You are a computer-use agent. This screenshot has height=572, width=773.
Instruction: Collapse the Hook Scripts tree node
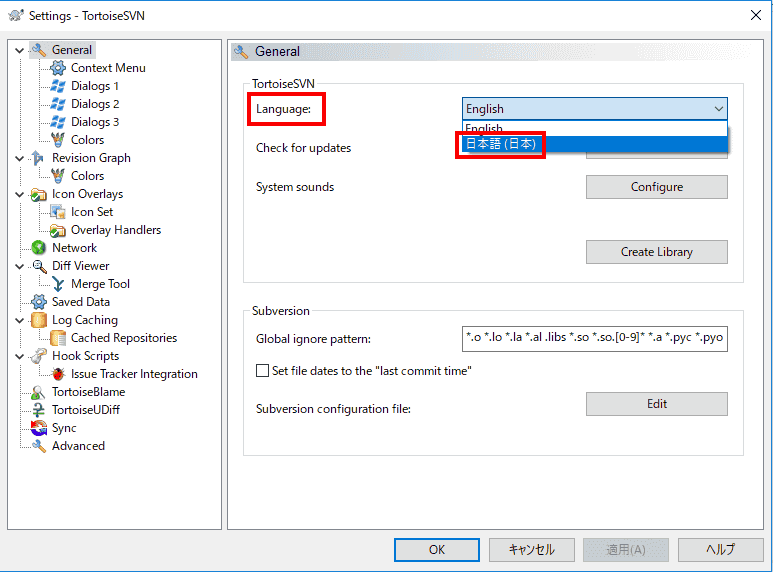[19, 357]
